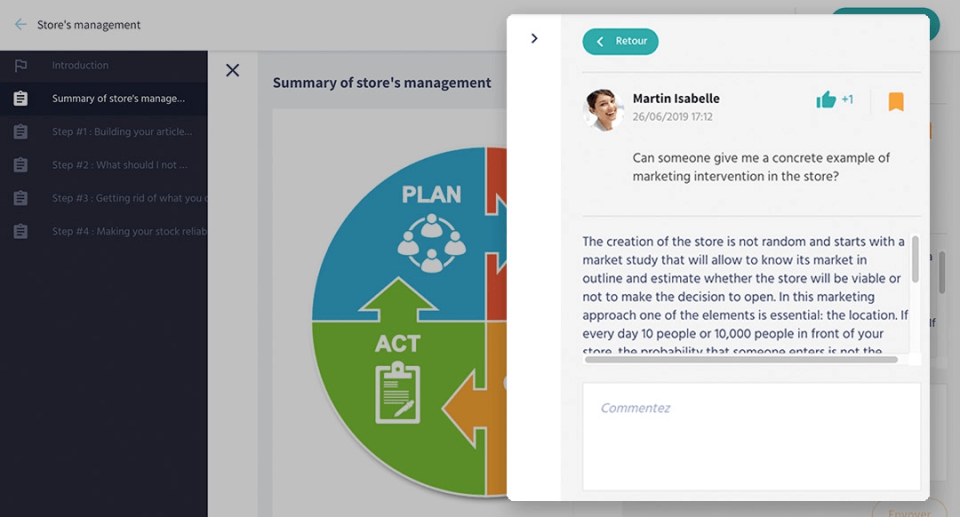Click inside the Commentez comment field

click(751, 436)
